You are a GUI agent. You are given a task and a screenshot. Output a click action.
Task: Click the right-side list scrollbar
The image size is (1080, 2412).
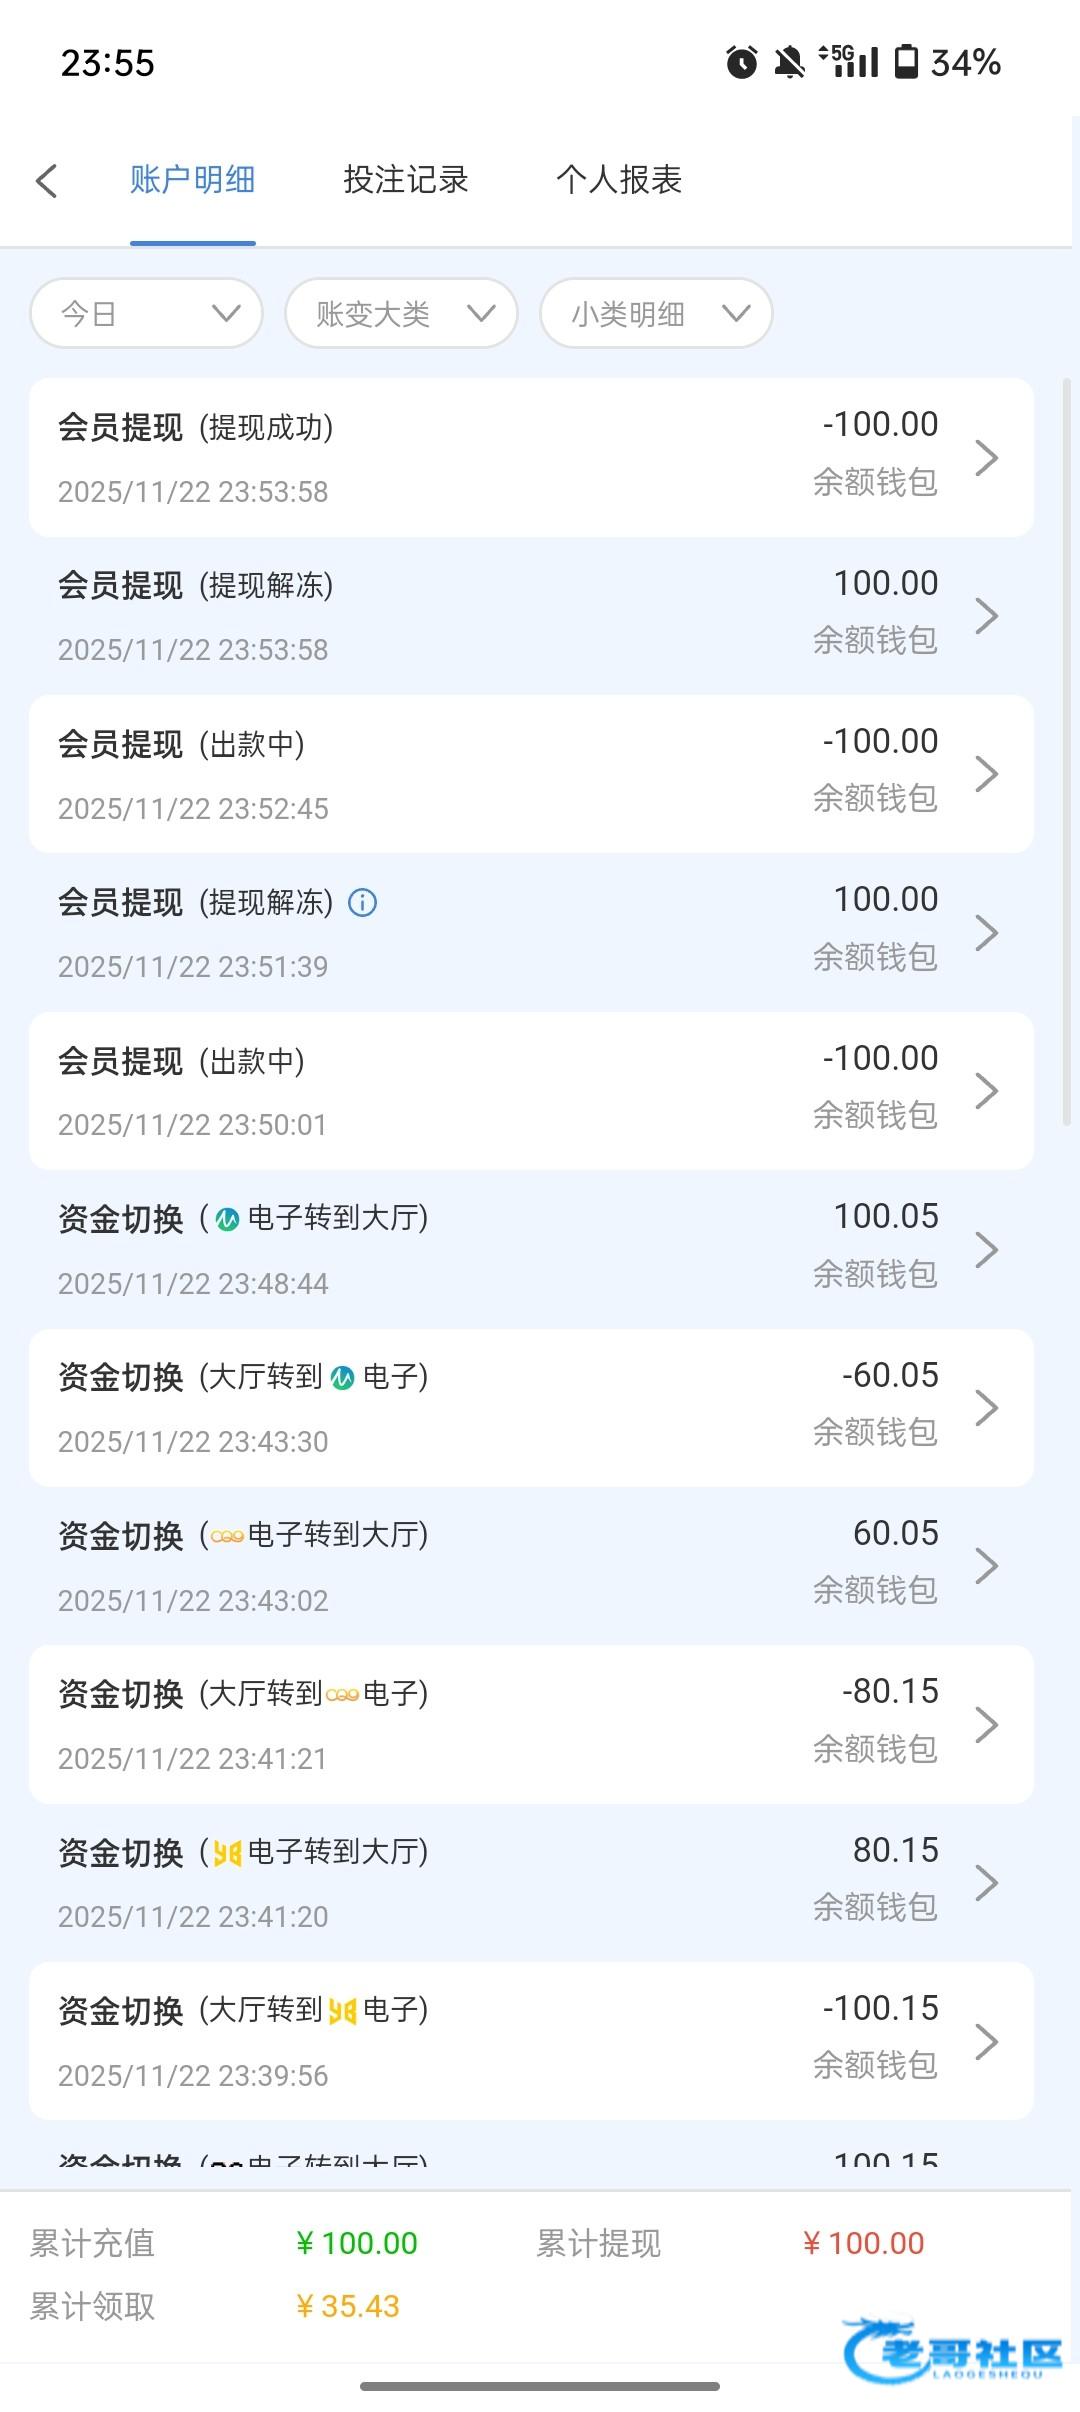pyautogui.click(x=1066, y=750)
